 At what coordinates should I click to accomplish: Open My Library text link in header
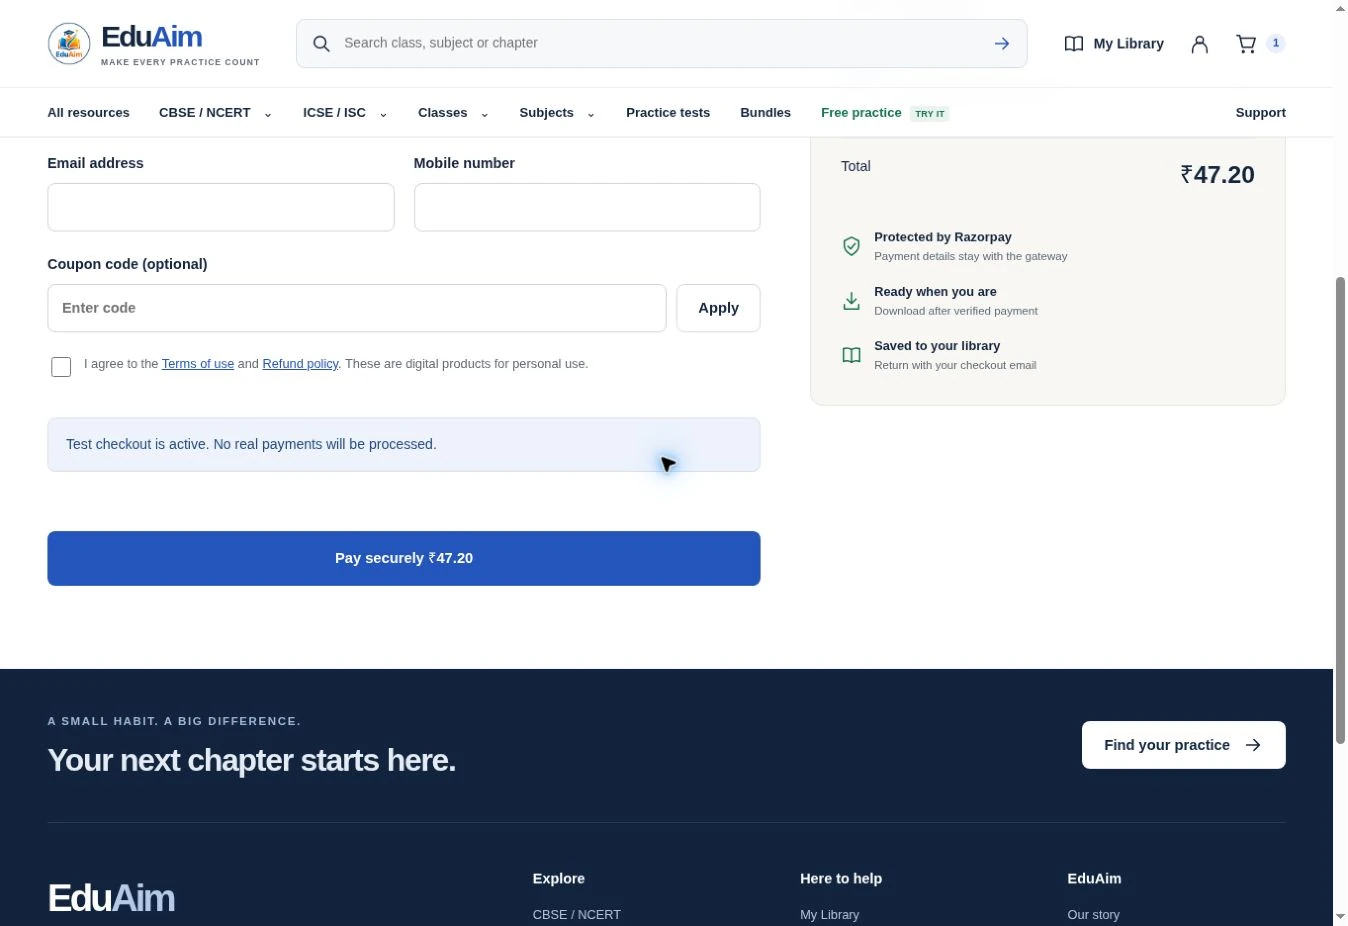tap(1128, 44)
